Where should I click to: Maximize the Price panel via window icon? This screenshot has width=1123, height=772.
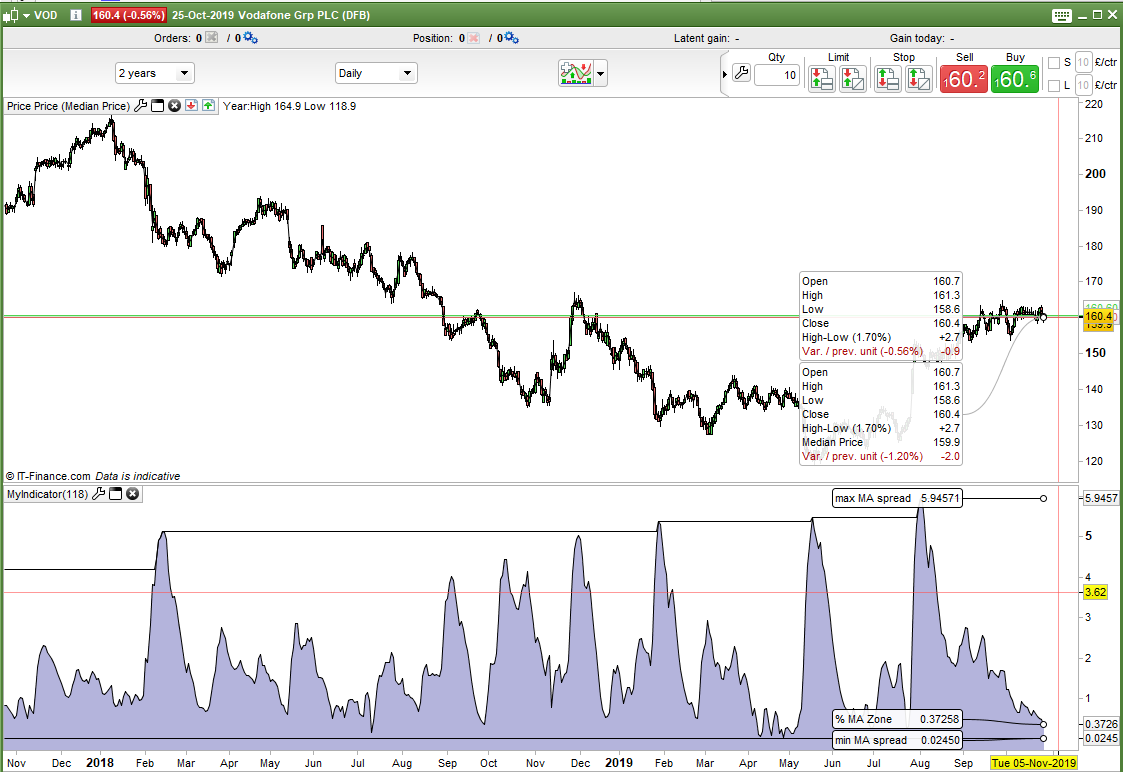tap(158, 106)
